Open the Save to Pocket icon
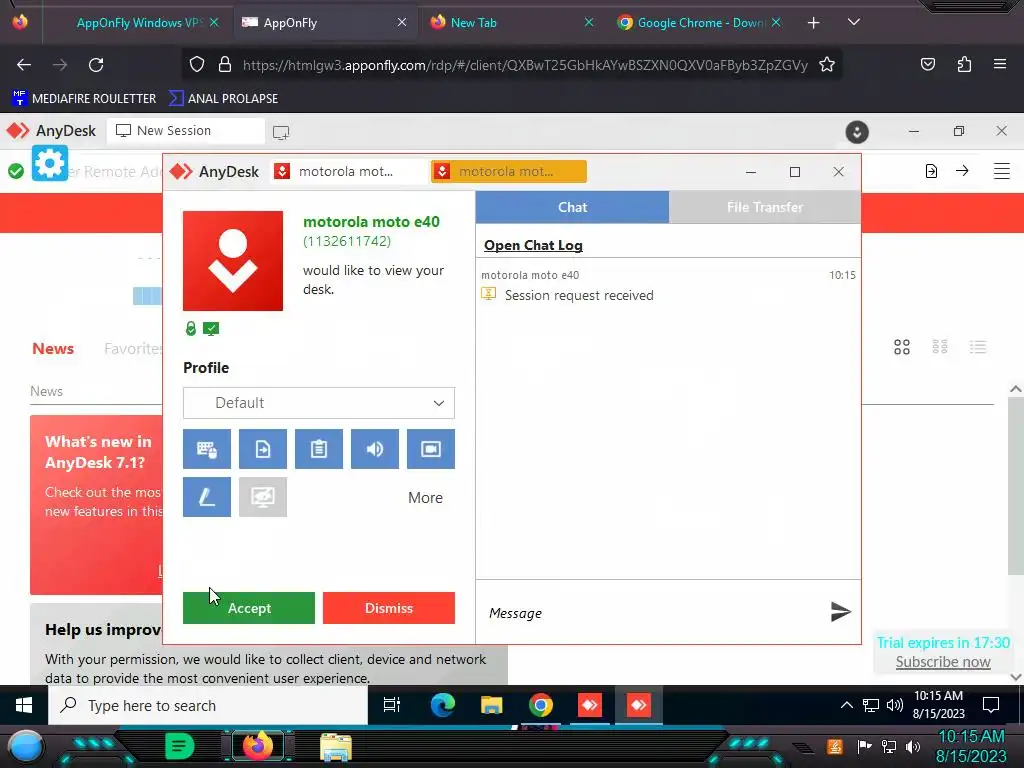The width and height of the screenshot is (1024, 768). 927,64
